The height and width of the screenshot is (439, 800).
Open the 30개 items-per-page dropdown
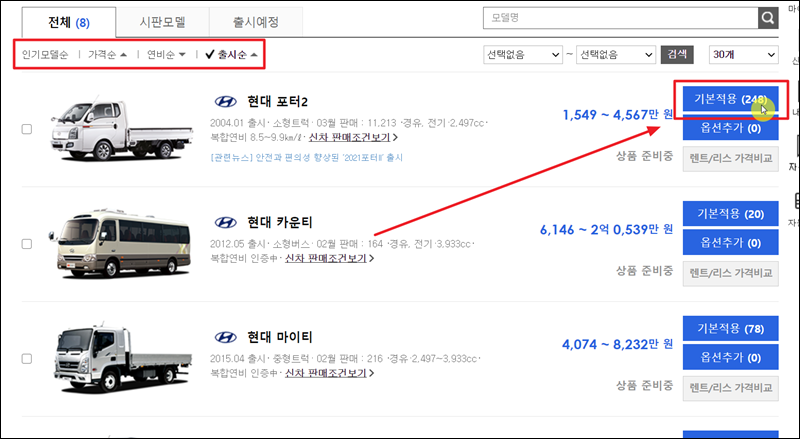point(743,55)
